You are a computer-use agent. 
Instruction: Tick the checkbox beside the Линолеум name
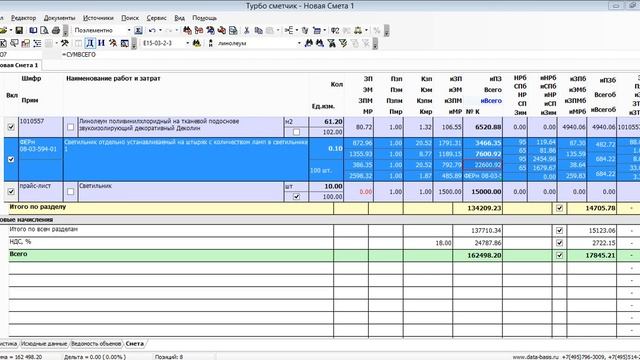(71, 127)
